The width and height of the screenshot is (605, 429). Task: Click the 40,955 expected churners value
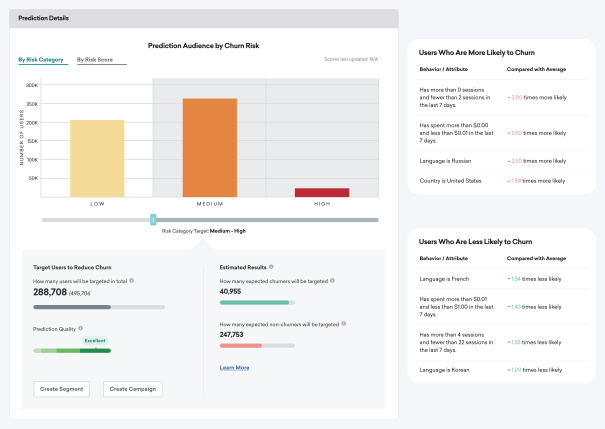(x=230, y=291)
